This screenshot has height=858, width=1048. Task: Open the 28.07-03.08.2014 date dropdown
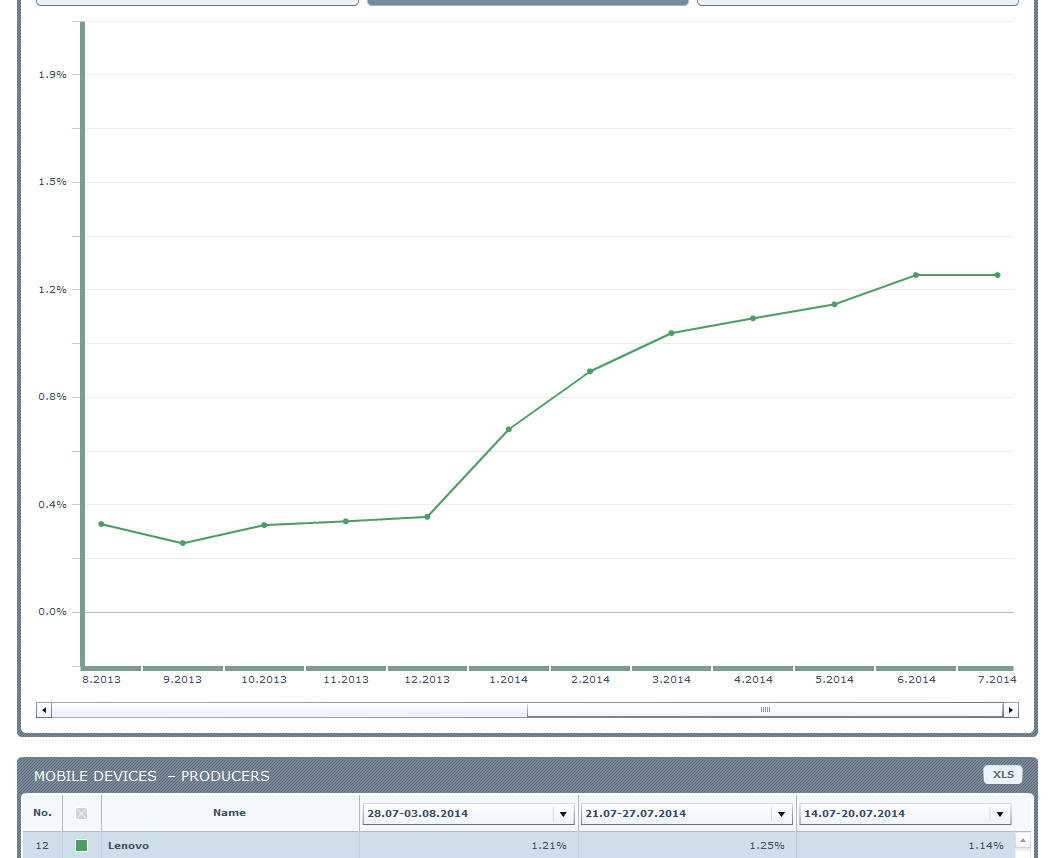pos(564,814)
